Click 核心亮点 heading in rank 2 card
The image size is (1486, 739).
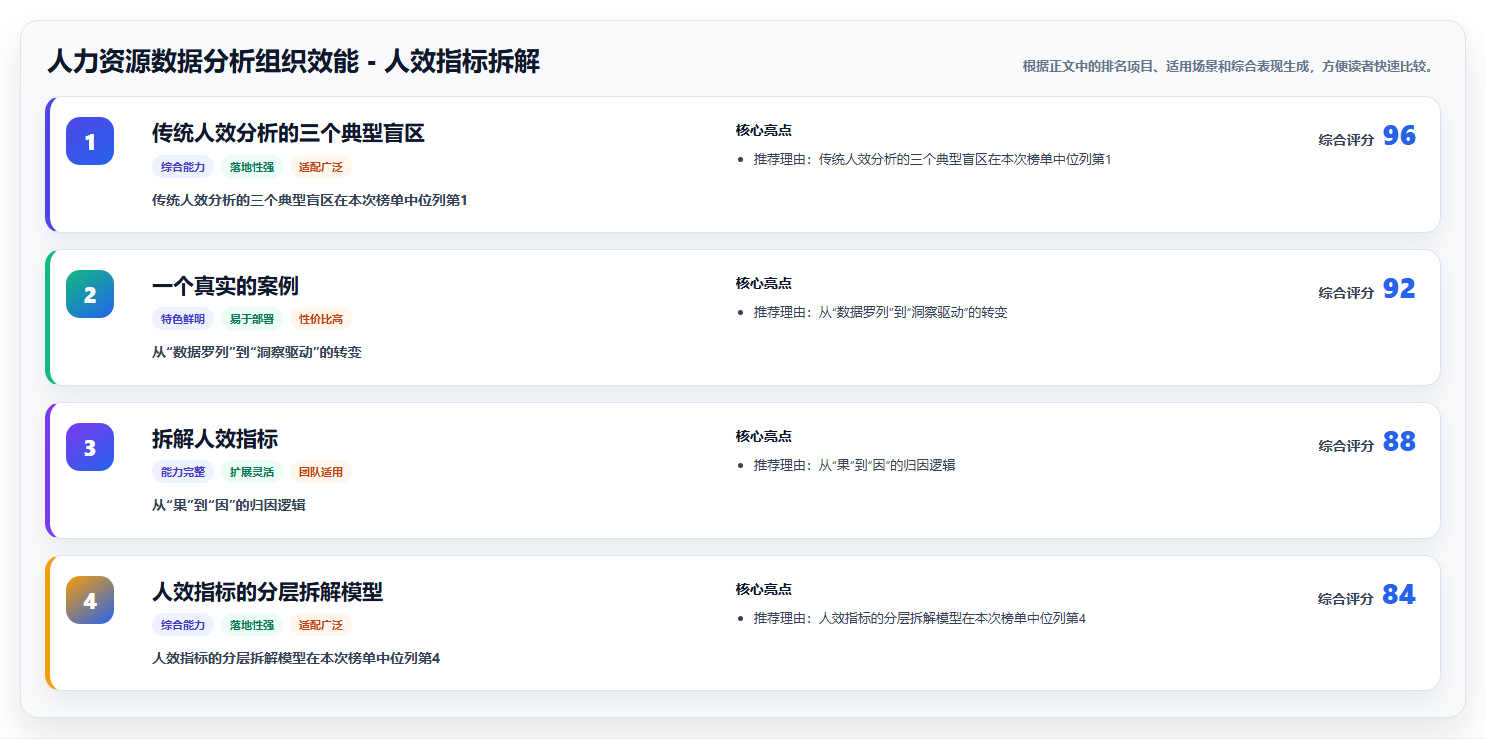point(764,284)
